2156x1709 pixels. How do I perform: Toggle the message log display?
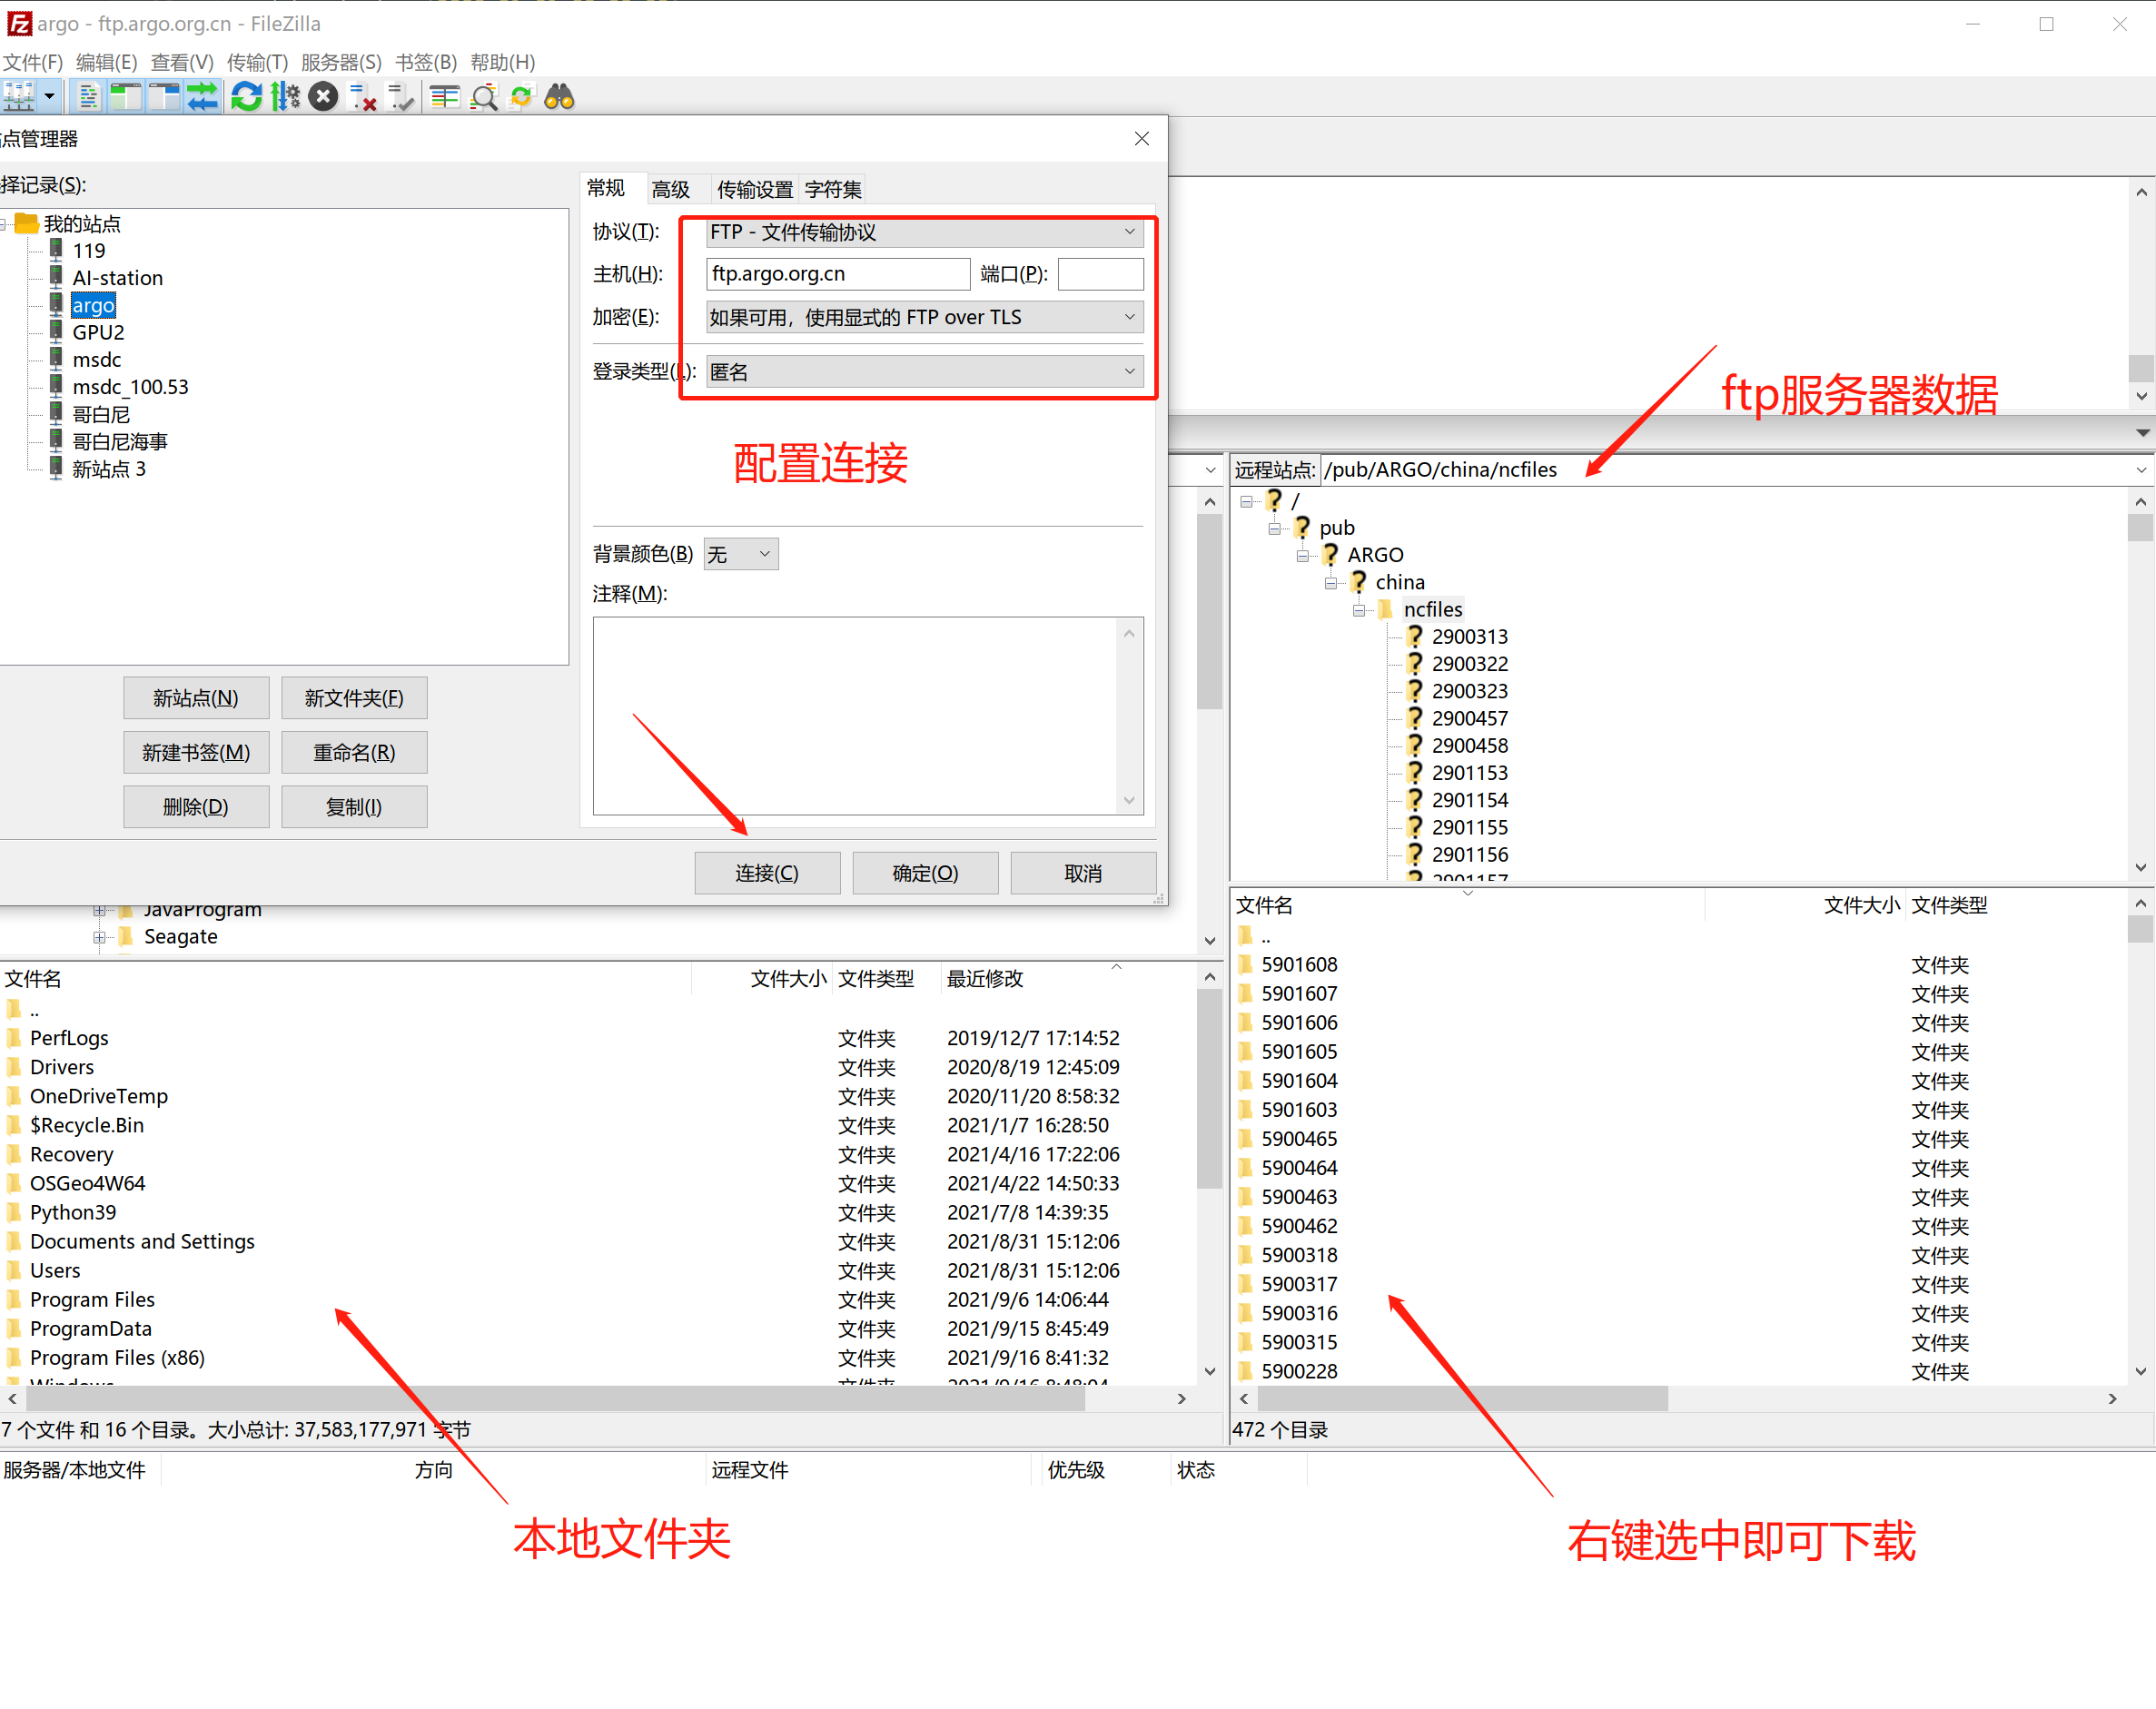tap(88, 97)
